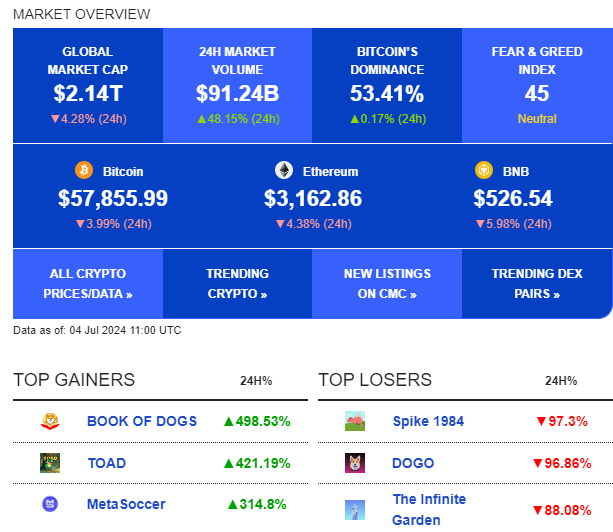Open the DOGO coin link
613x532 pixels.
coord(413,463)
